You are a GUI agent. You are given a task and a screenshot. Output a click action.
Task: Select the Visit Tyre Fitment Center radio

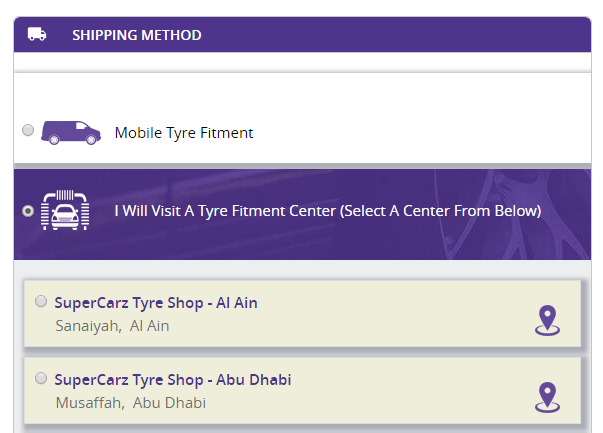(x=28, y=211)
